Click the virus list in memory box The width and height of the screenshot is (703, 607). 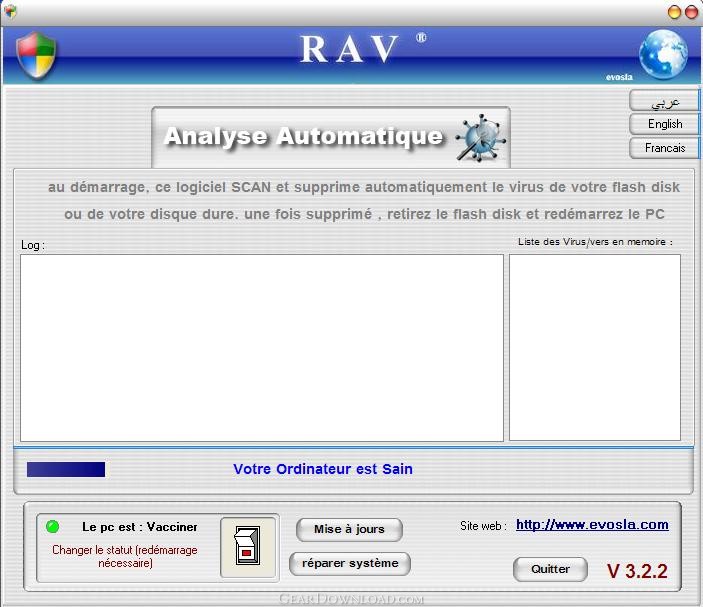pos(595,347)
